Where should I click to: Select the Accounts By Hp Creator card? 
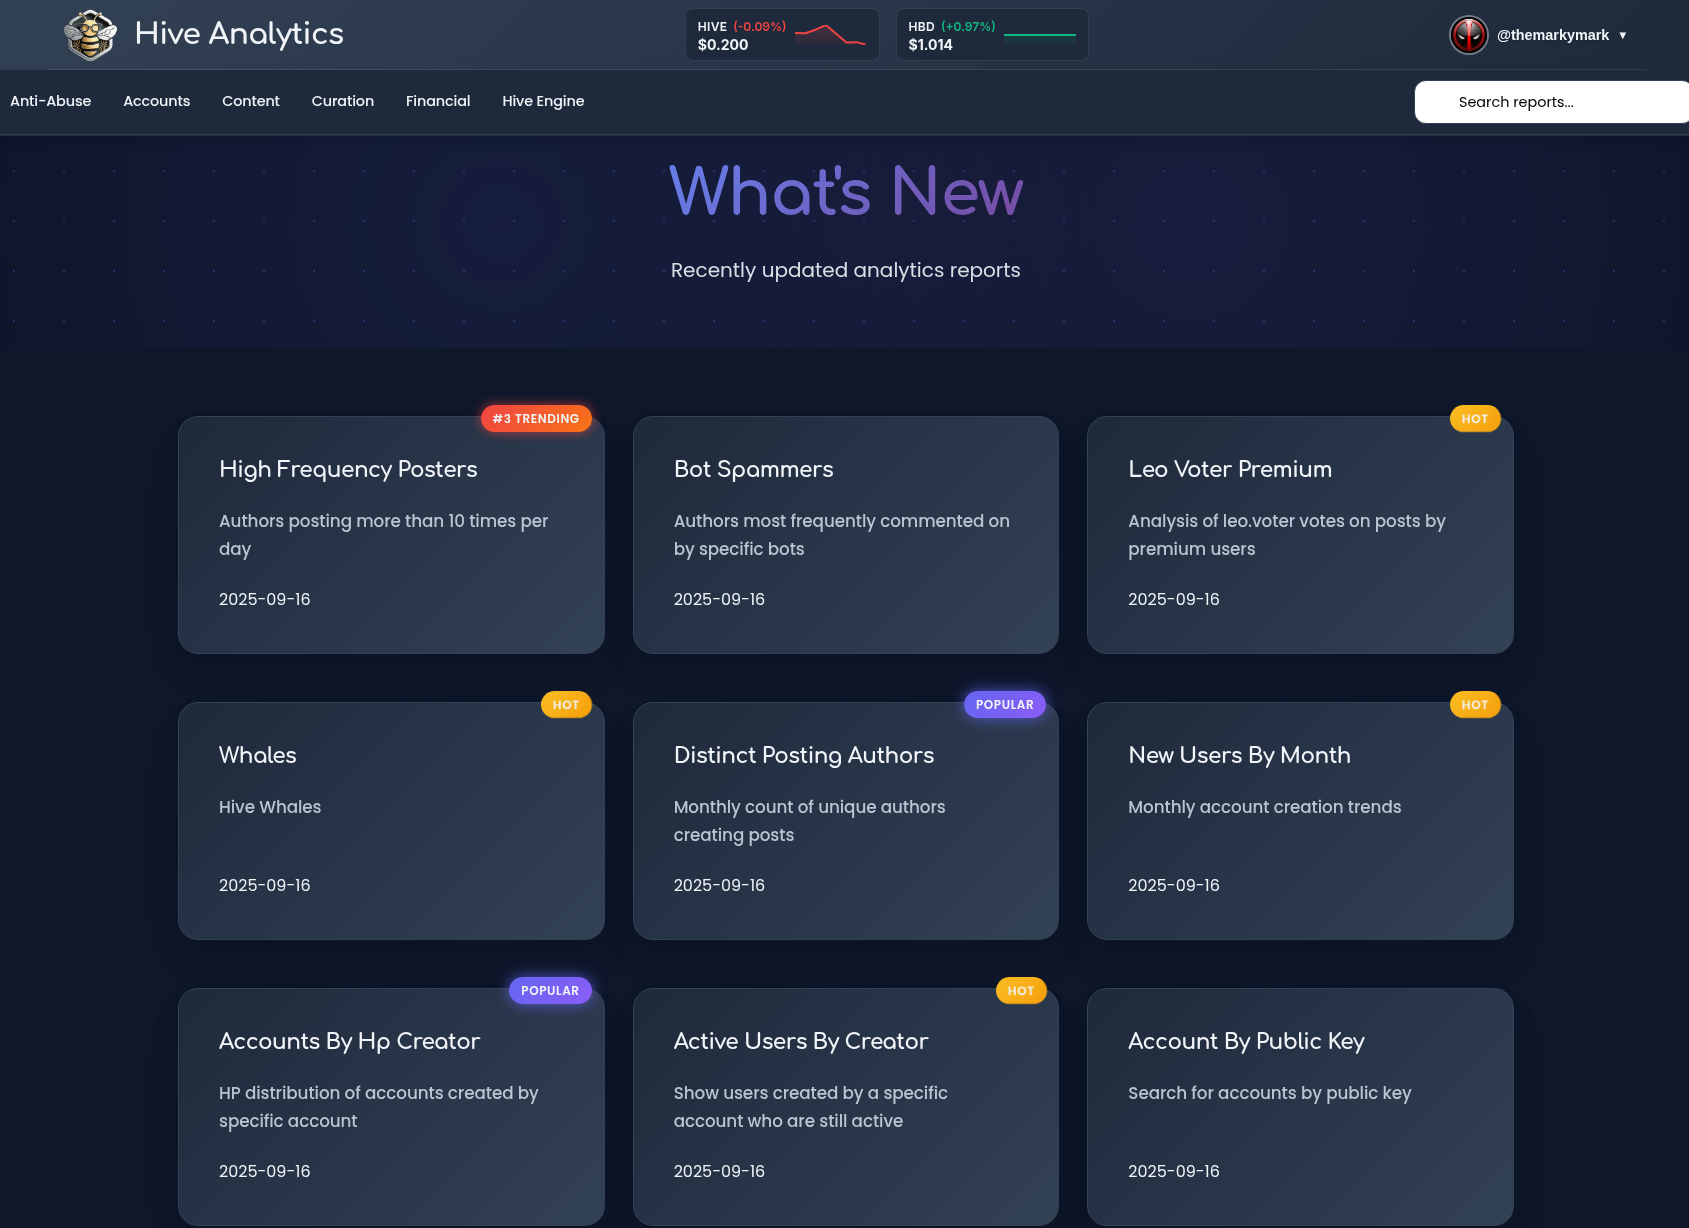click(391, 1105)
